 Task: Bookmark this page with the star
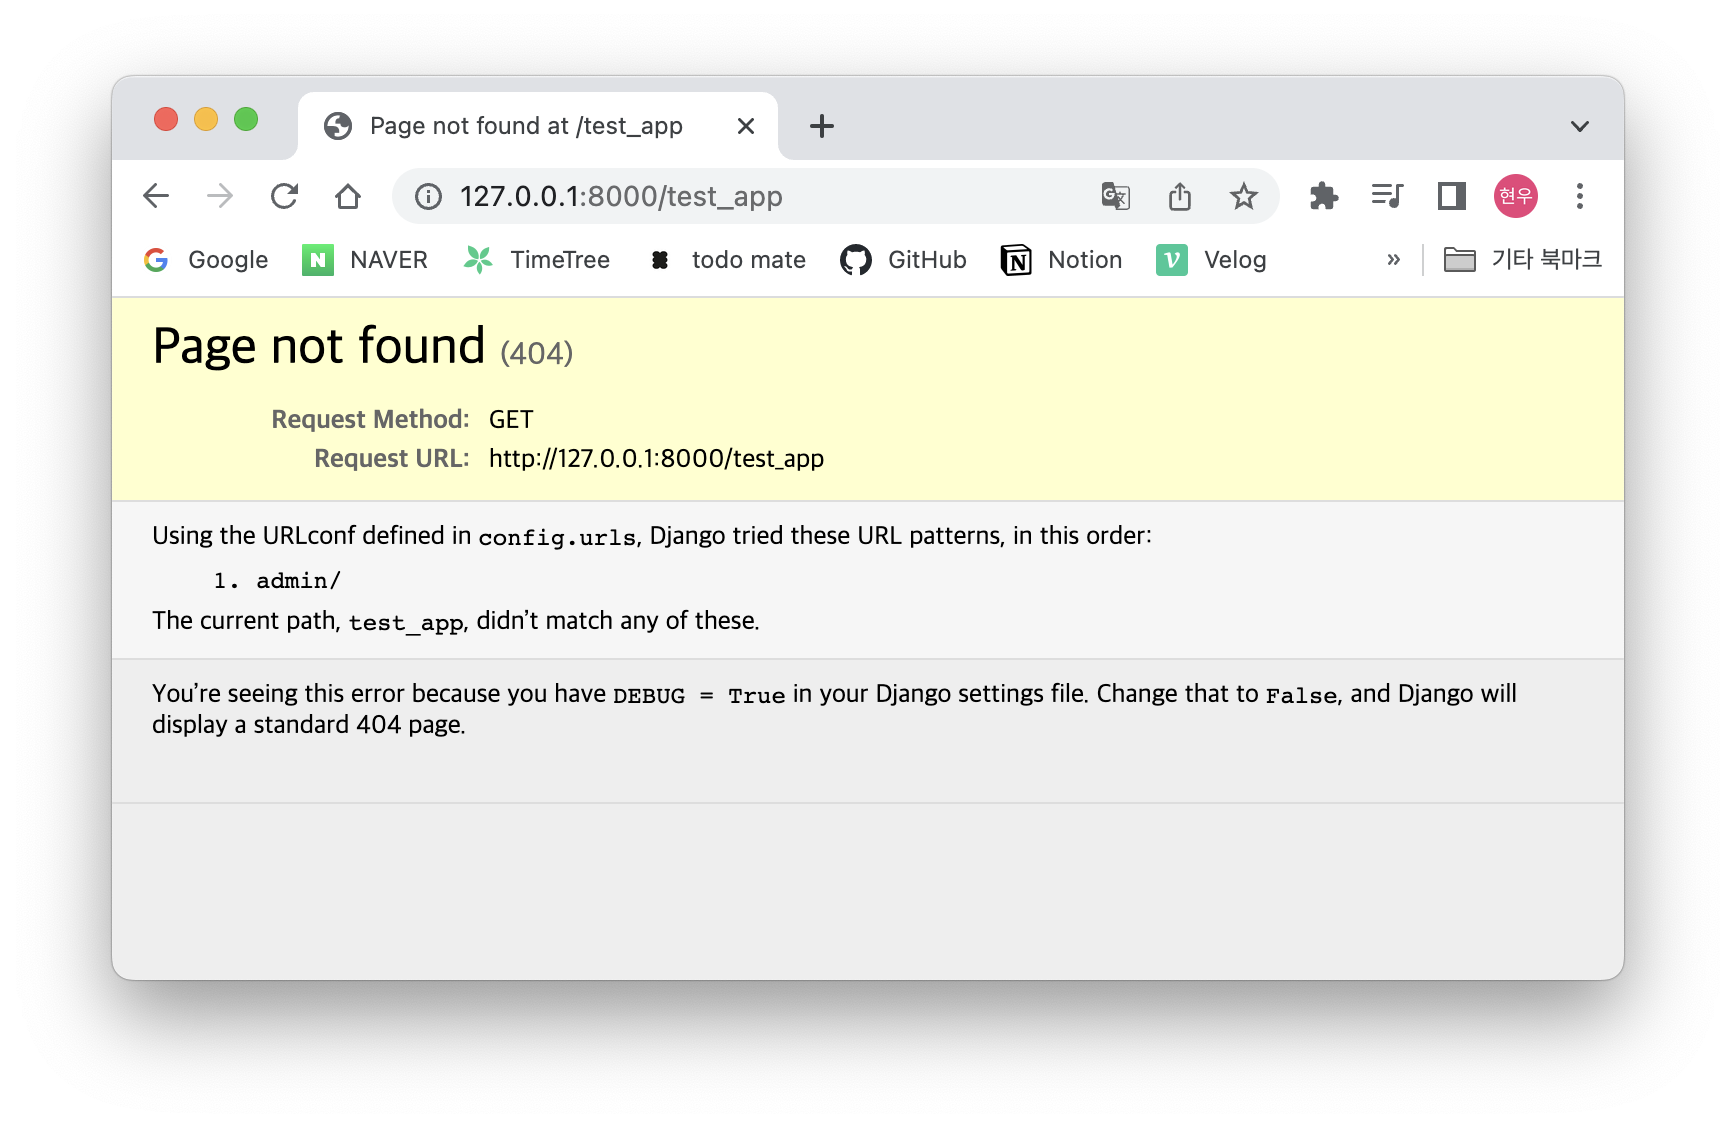[x=1244, y=196]
